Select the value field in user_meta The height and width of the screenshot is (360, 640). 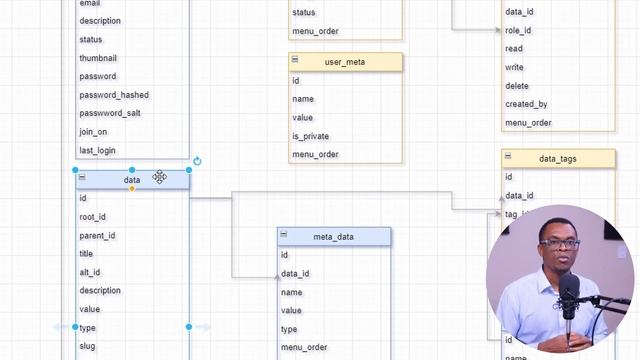(x=345, y=118)
